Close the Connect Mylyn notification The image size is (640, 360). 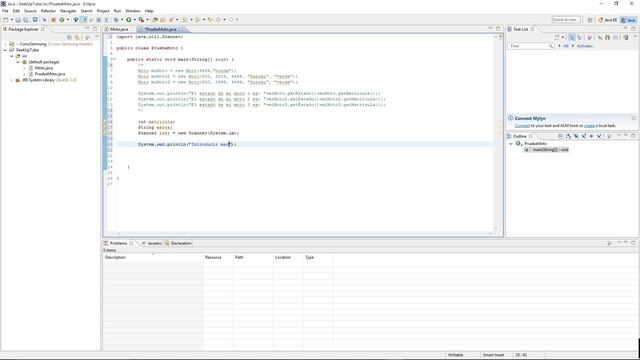click(x=633, y=118)
